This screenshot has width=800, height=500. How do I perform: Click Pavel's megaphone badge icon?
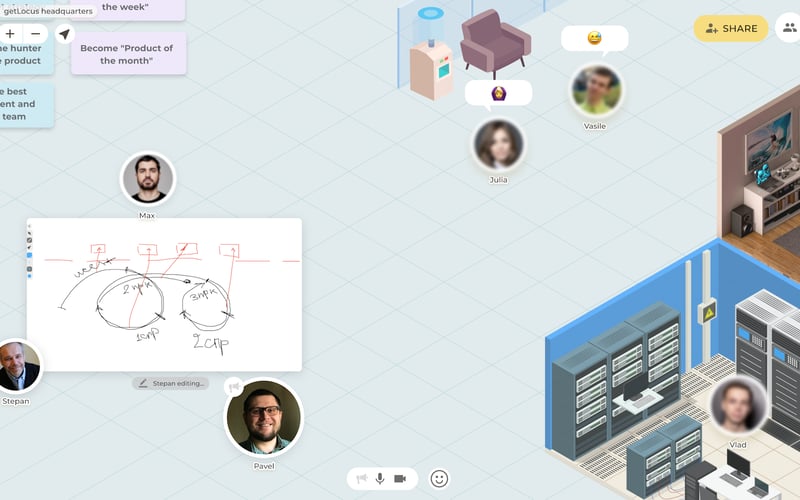pyautogui.click(x=234, y=386)
